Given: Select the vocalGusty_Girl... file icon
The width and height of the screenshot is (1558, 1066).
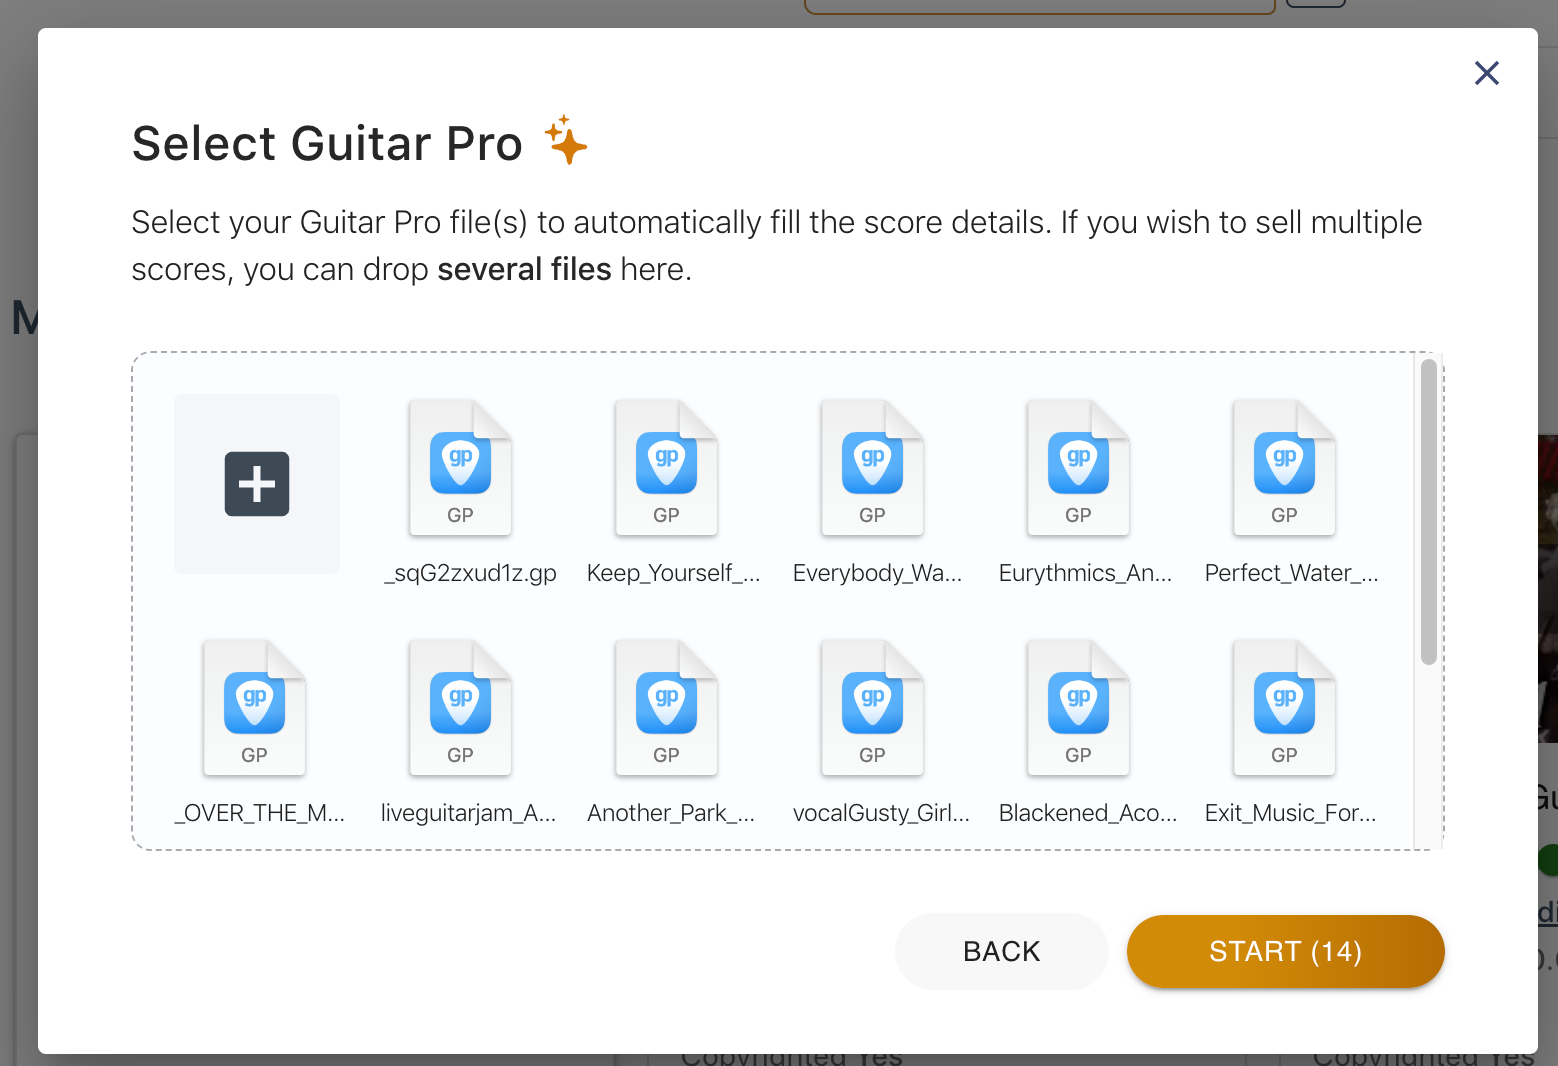Looking at the screenshot, I should [873, 708].
